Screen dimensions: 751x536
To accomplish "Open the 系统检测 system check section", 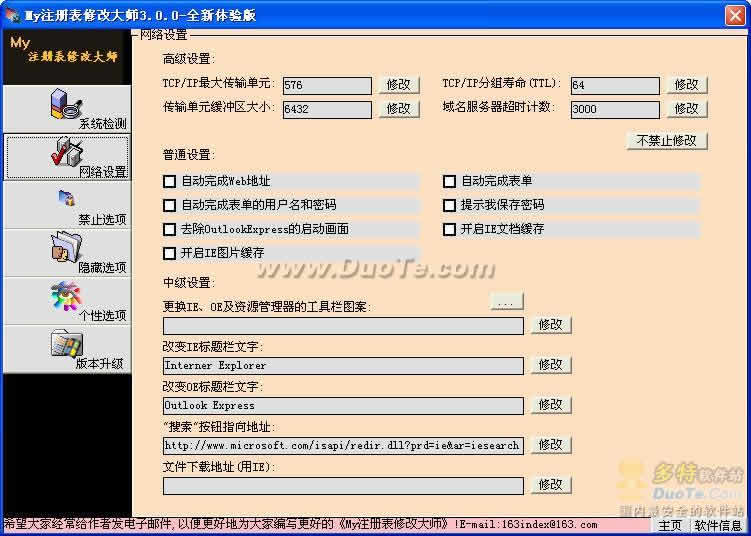I will click(67, 109).
